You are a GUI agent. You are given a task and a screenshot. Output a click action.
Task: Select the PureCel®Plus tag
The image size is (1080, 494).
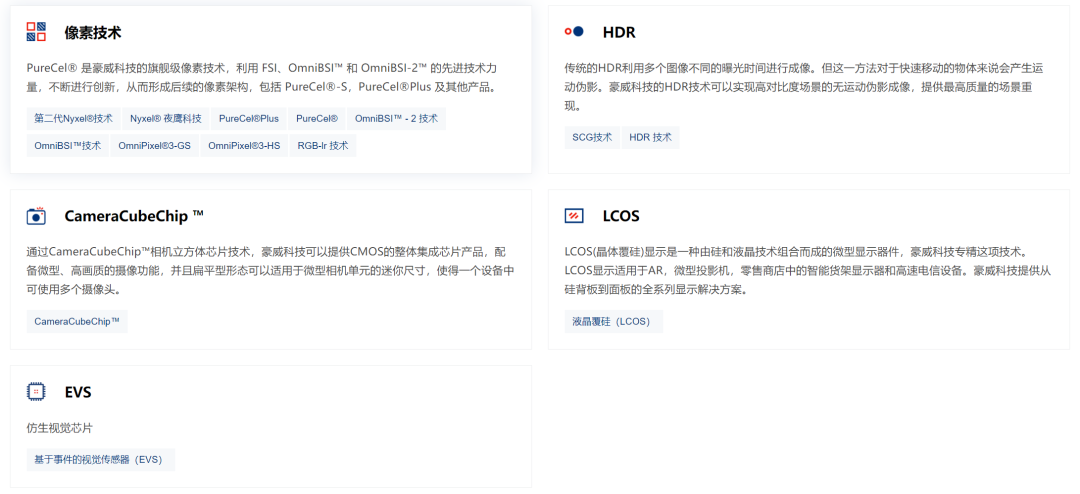[249, 119]
